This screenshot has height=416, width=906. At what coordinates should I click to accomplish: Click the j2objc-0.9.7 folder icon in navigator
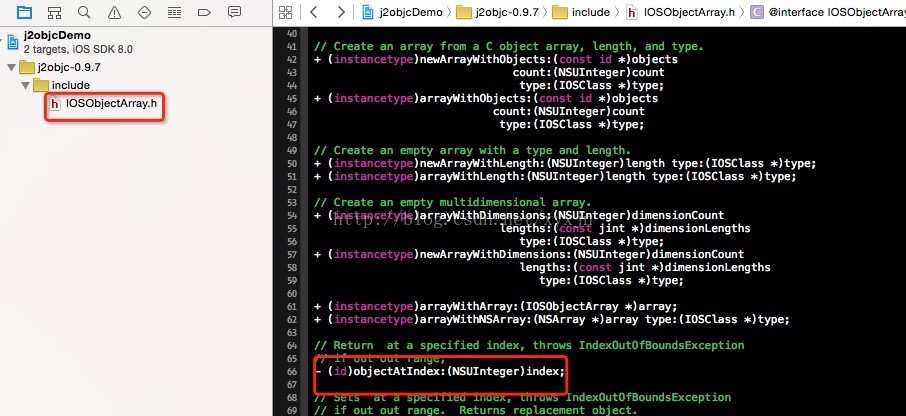[x=27, y=67]
